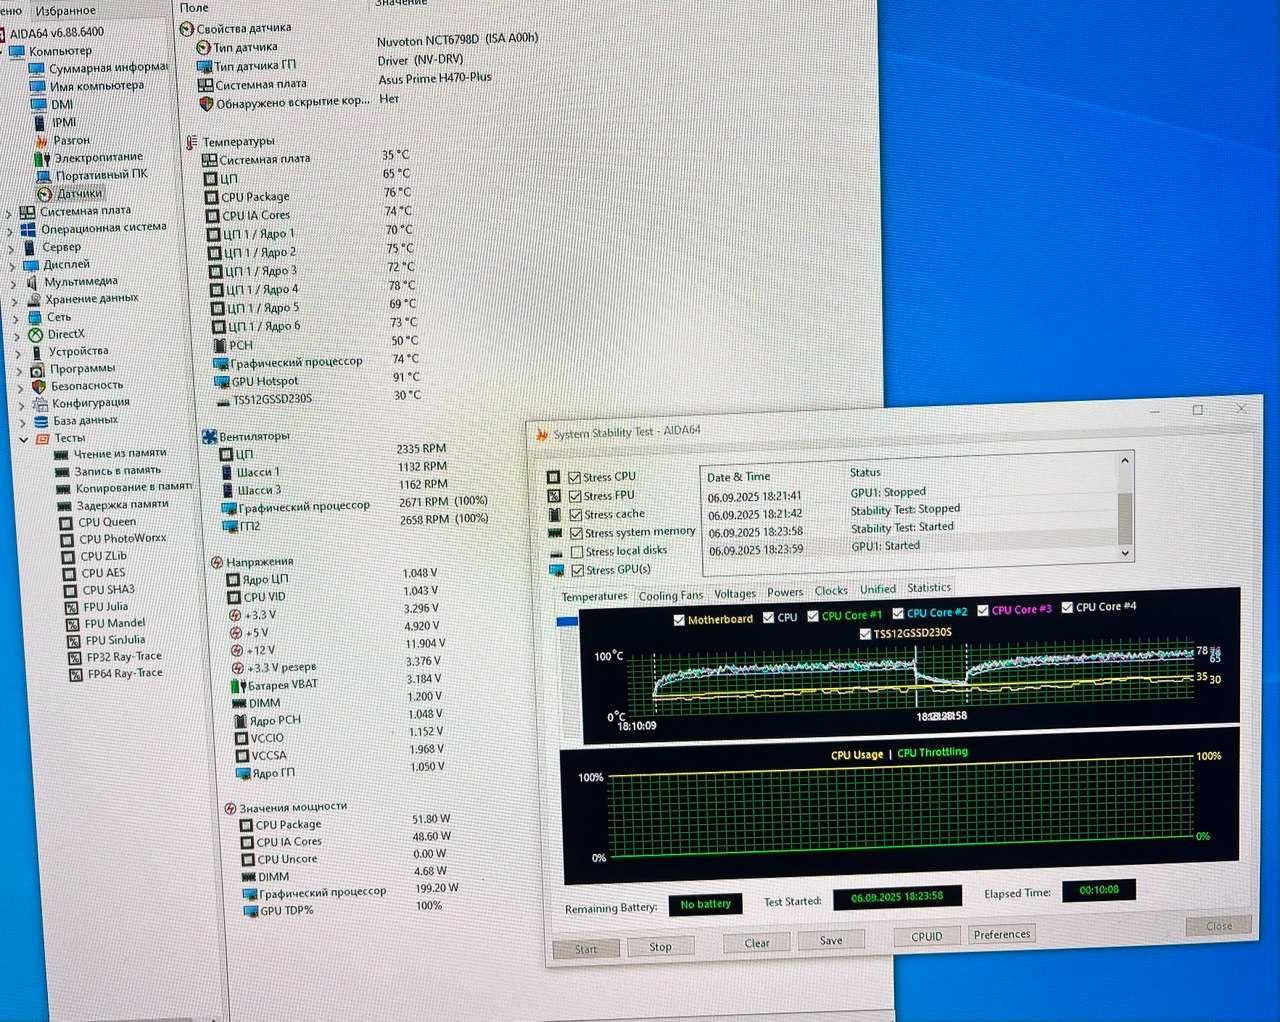Click the Суммарная информация icon in tree
The height and width of the screenshot is (1022, 1280).
click(37, 69)
